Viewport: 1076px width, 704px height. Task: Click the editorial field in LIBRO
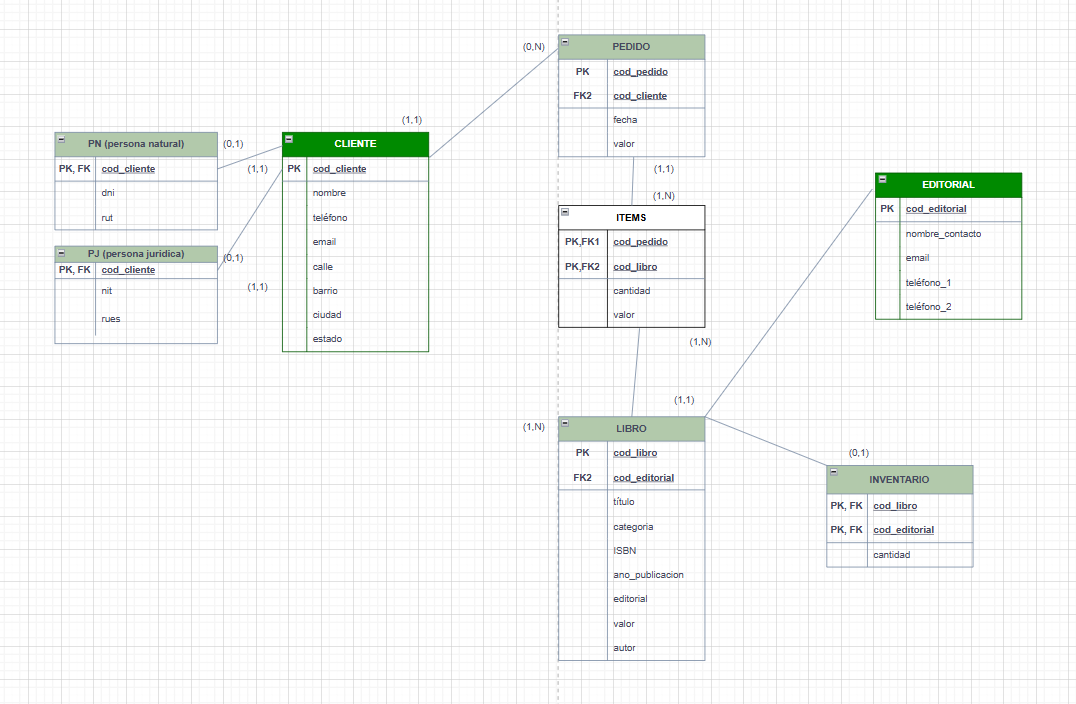point(630,599)
